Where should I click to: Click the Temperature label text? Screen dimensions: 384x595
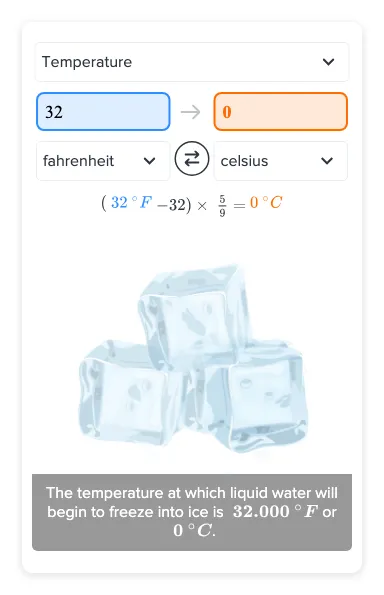click(x=87, y=62)
